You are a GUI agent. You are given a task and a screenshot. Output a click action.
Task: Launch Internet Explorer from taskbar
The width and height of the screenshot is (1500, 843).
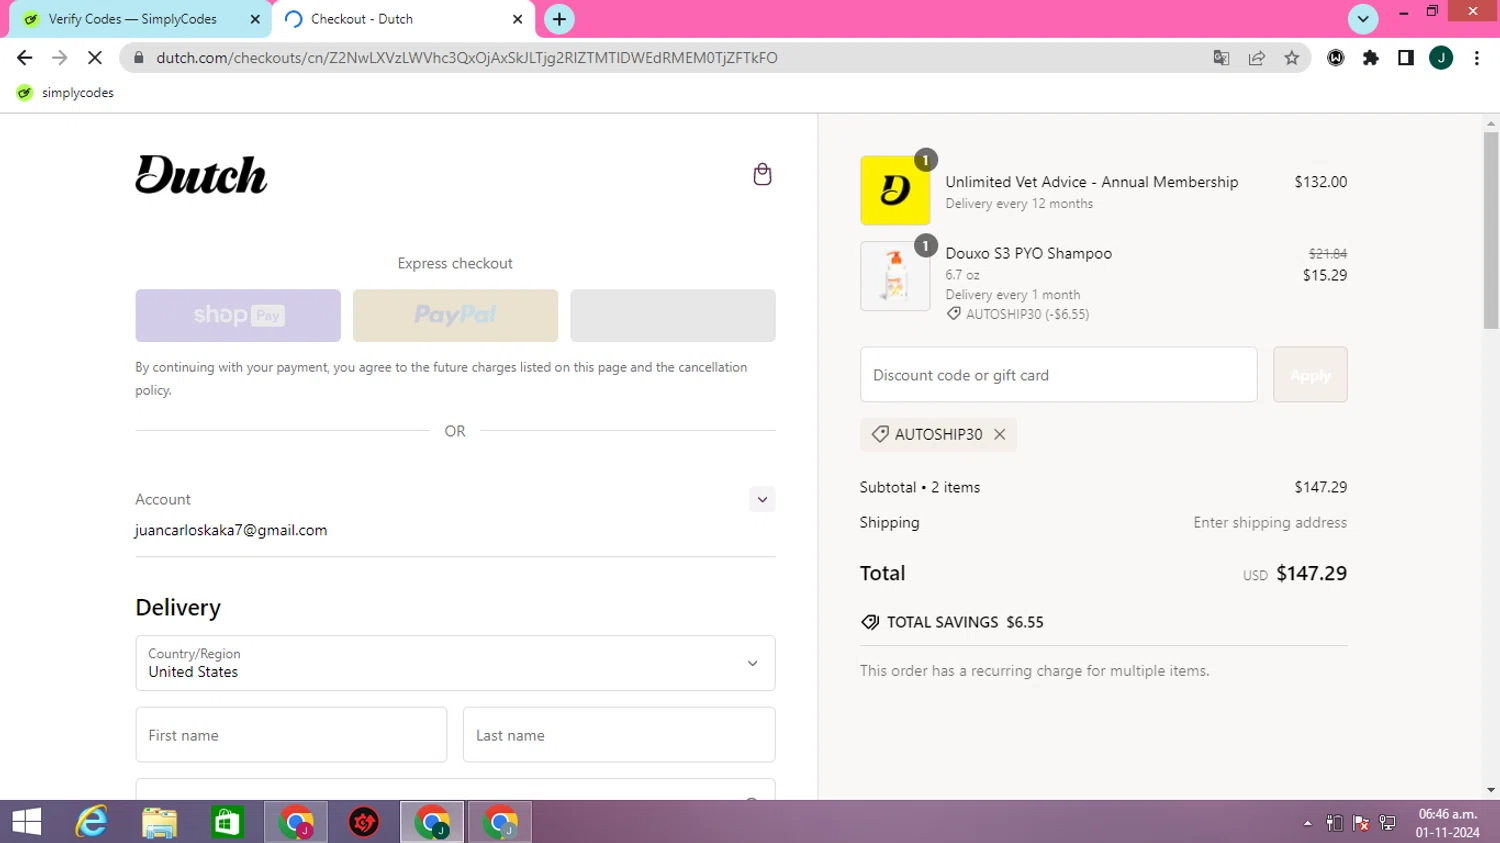click(92, 822)
